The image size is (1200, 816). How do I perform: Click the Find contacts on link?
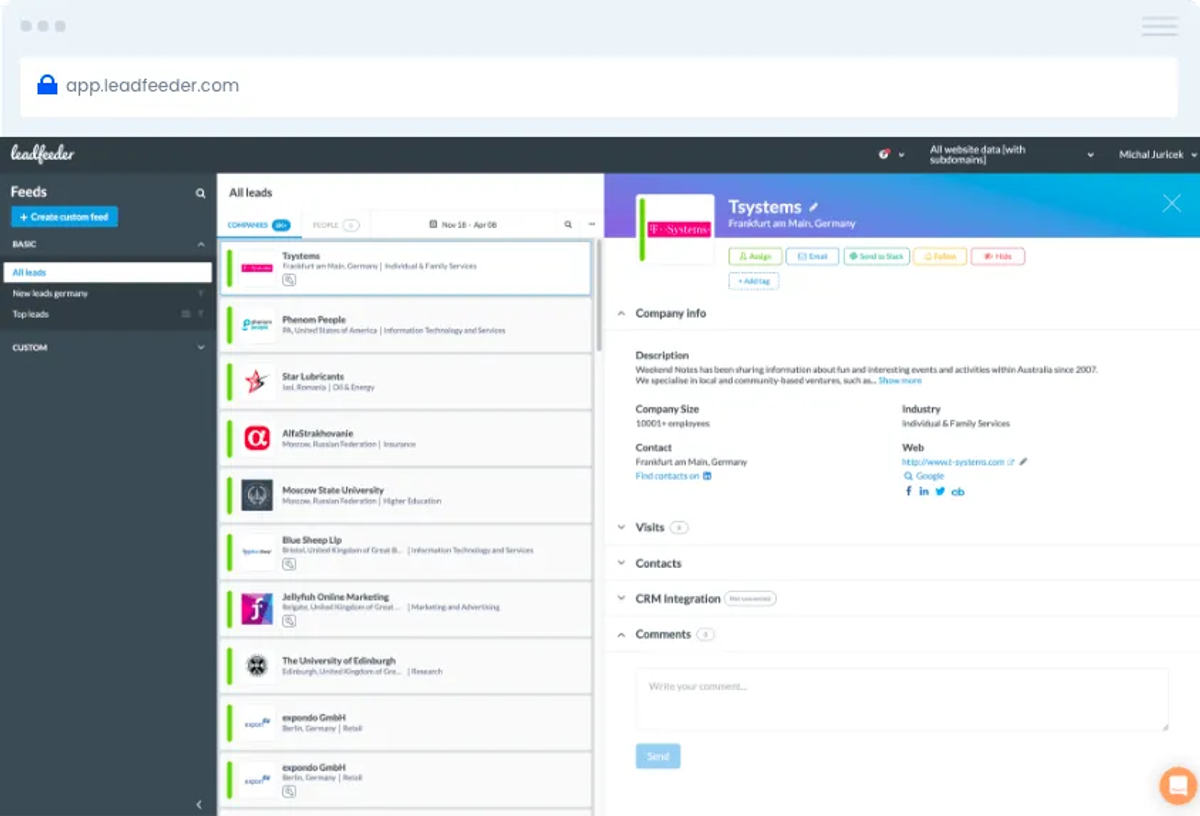click(667, 476)
